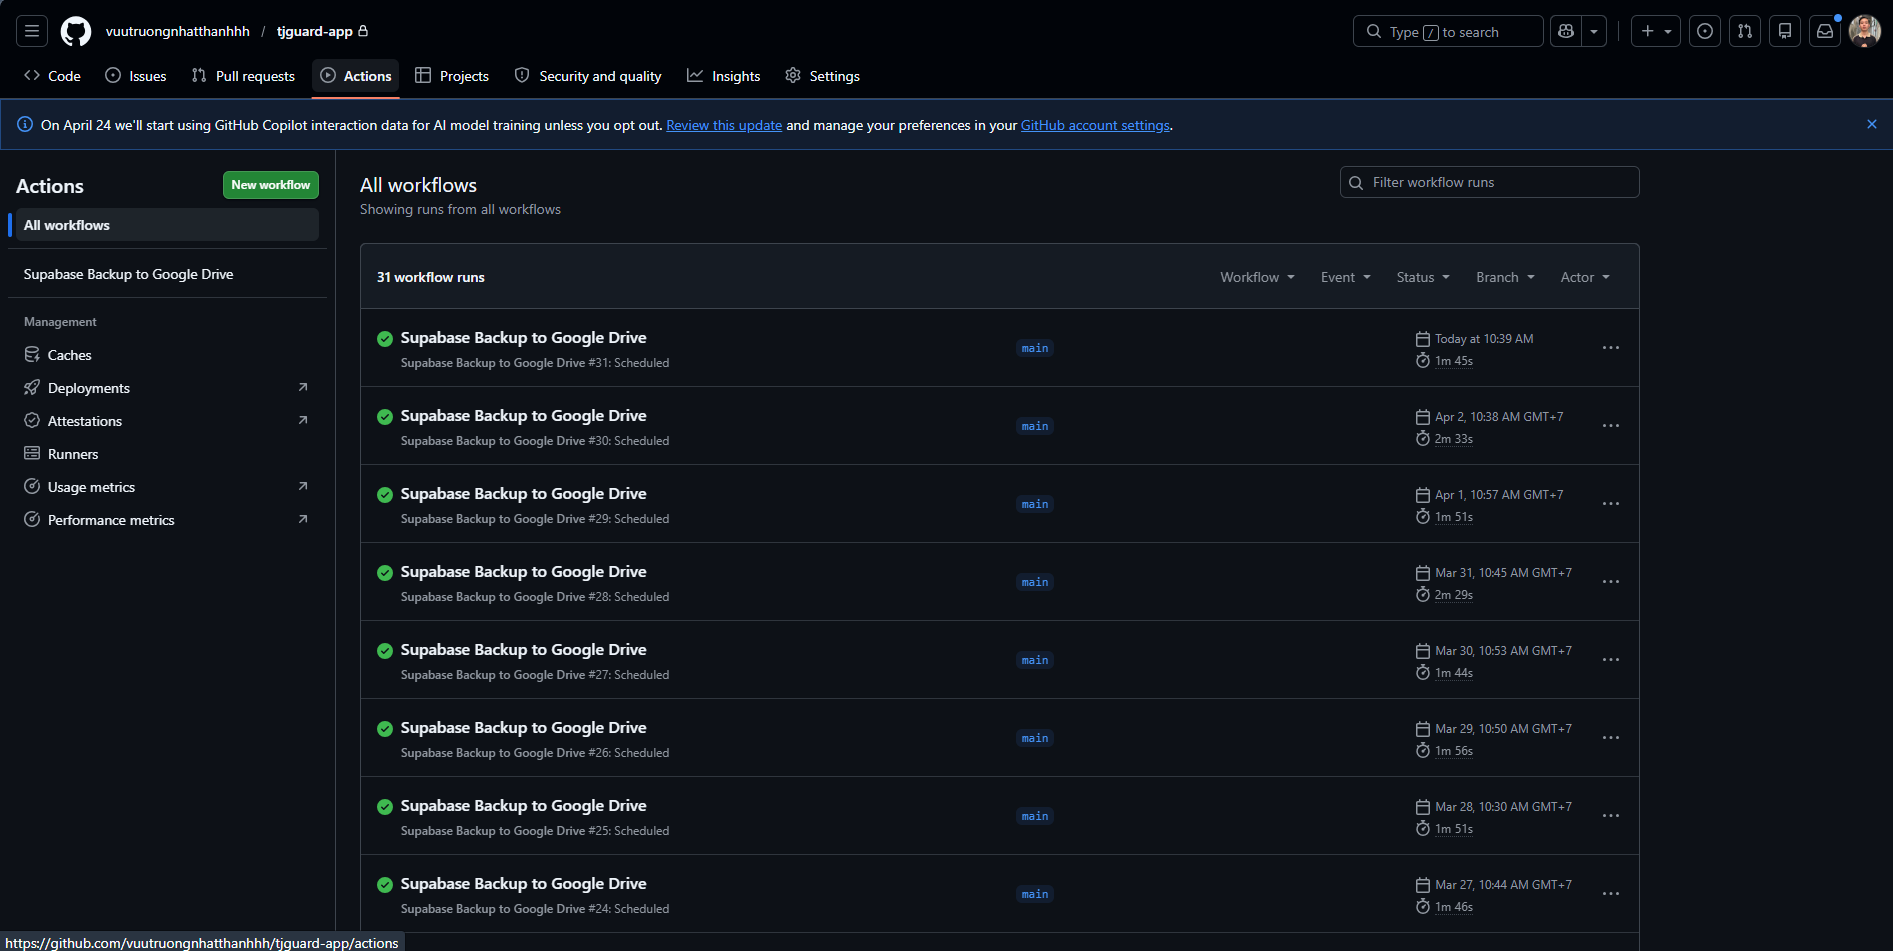Switch to the Security and quality tab
The height and width of the screenshot is (951, 1893).
(588, 76)
